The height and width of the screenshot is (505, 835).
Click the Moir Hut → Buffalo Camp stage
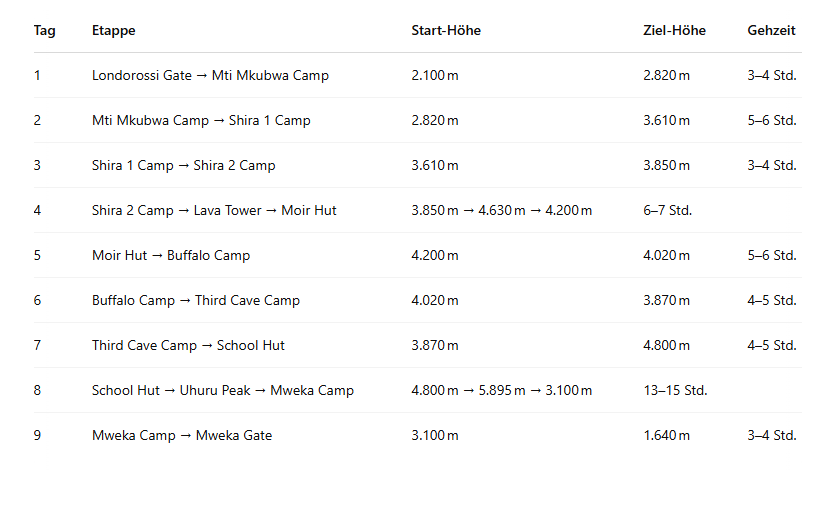pyautogui.click(x=171, y=256)
